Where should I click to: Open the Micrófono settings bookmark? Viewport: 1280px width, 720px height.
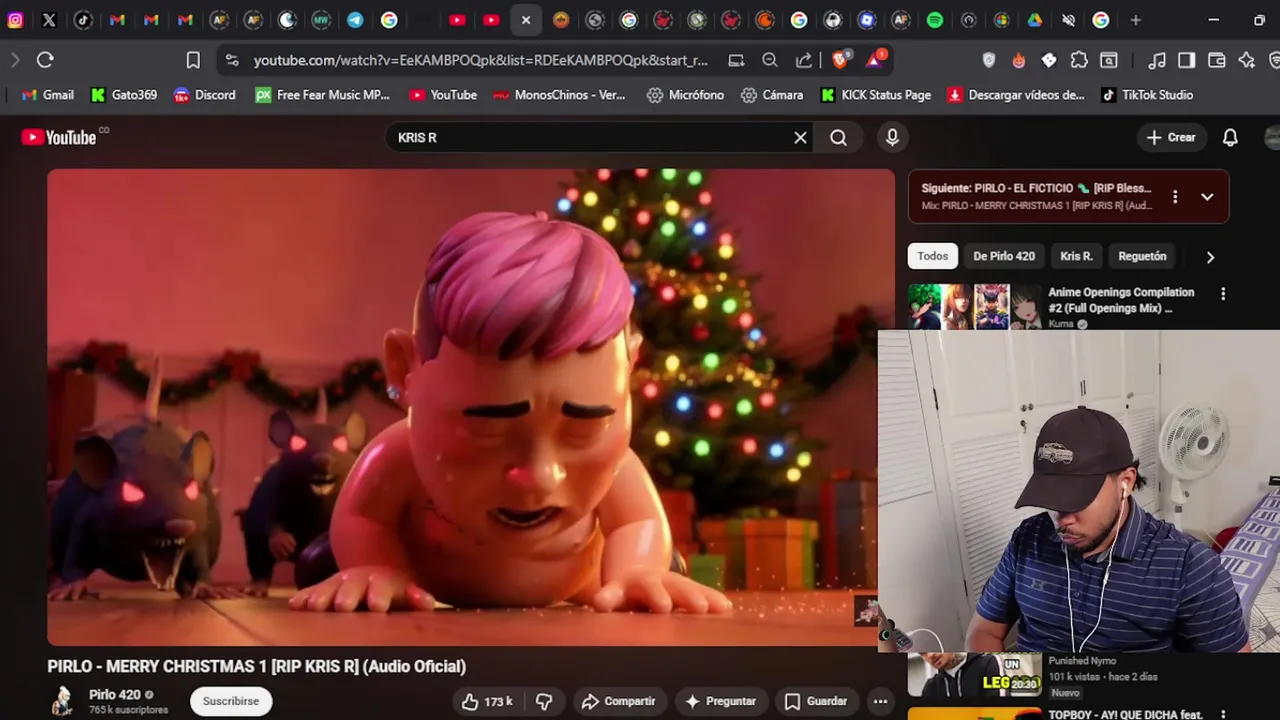tap(685, 95)
